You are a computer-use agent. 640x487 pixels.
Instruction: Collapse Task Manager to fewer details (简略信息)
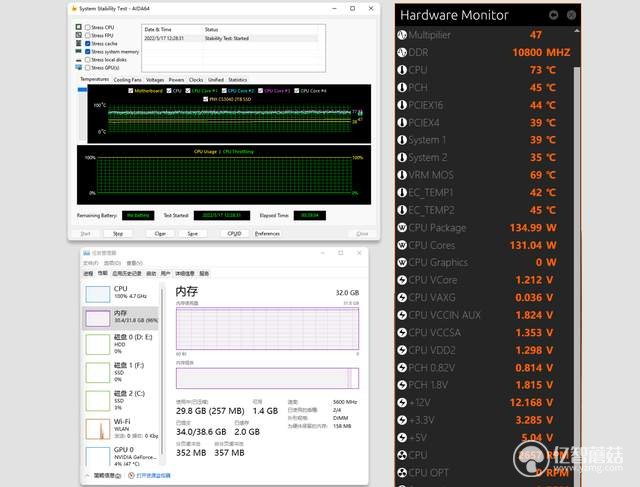[104, 476]
